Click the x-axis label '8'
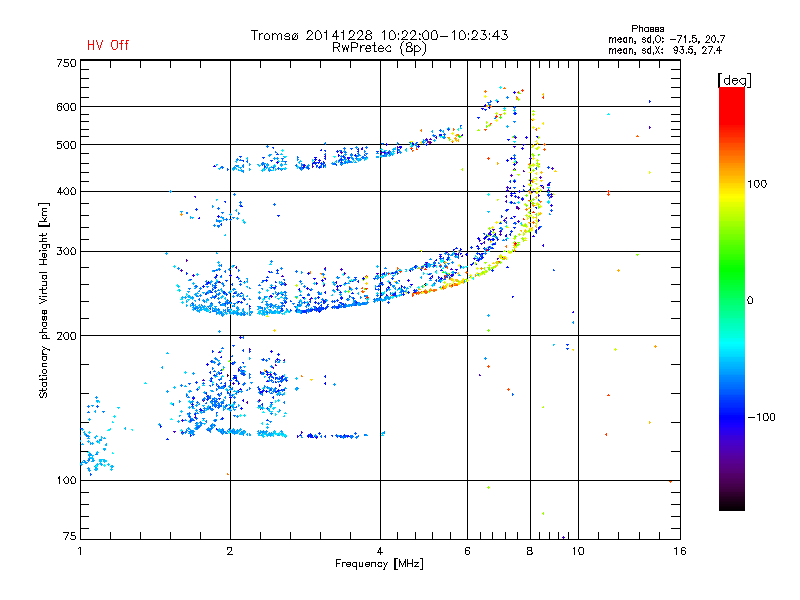The height and width of the screenshot is (600, 800). [530, 551]
